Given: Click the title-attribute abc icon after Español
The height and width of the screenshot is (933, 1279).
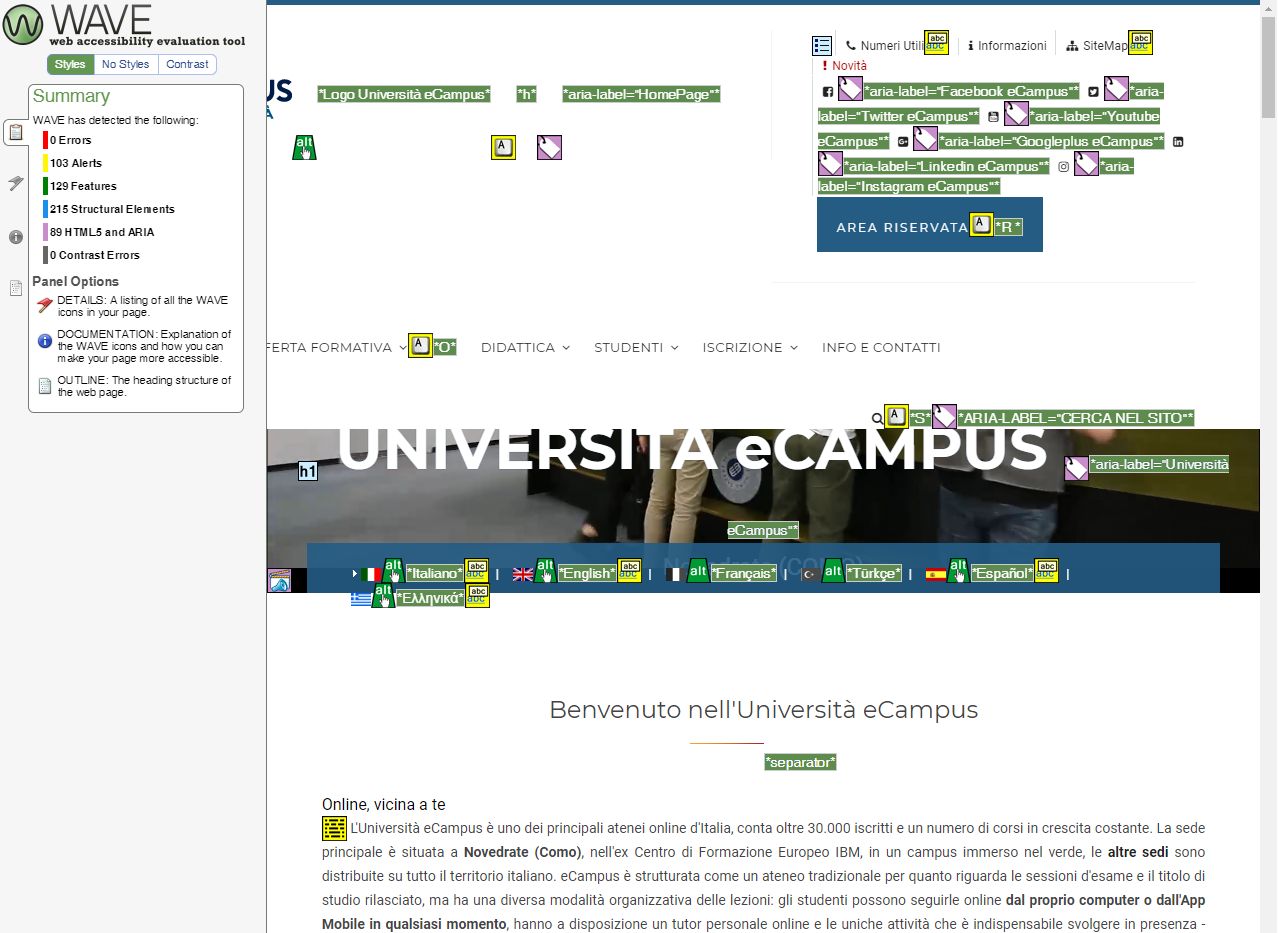Looking at the screenshot, I should 1046,570.
